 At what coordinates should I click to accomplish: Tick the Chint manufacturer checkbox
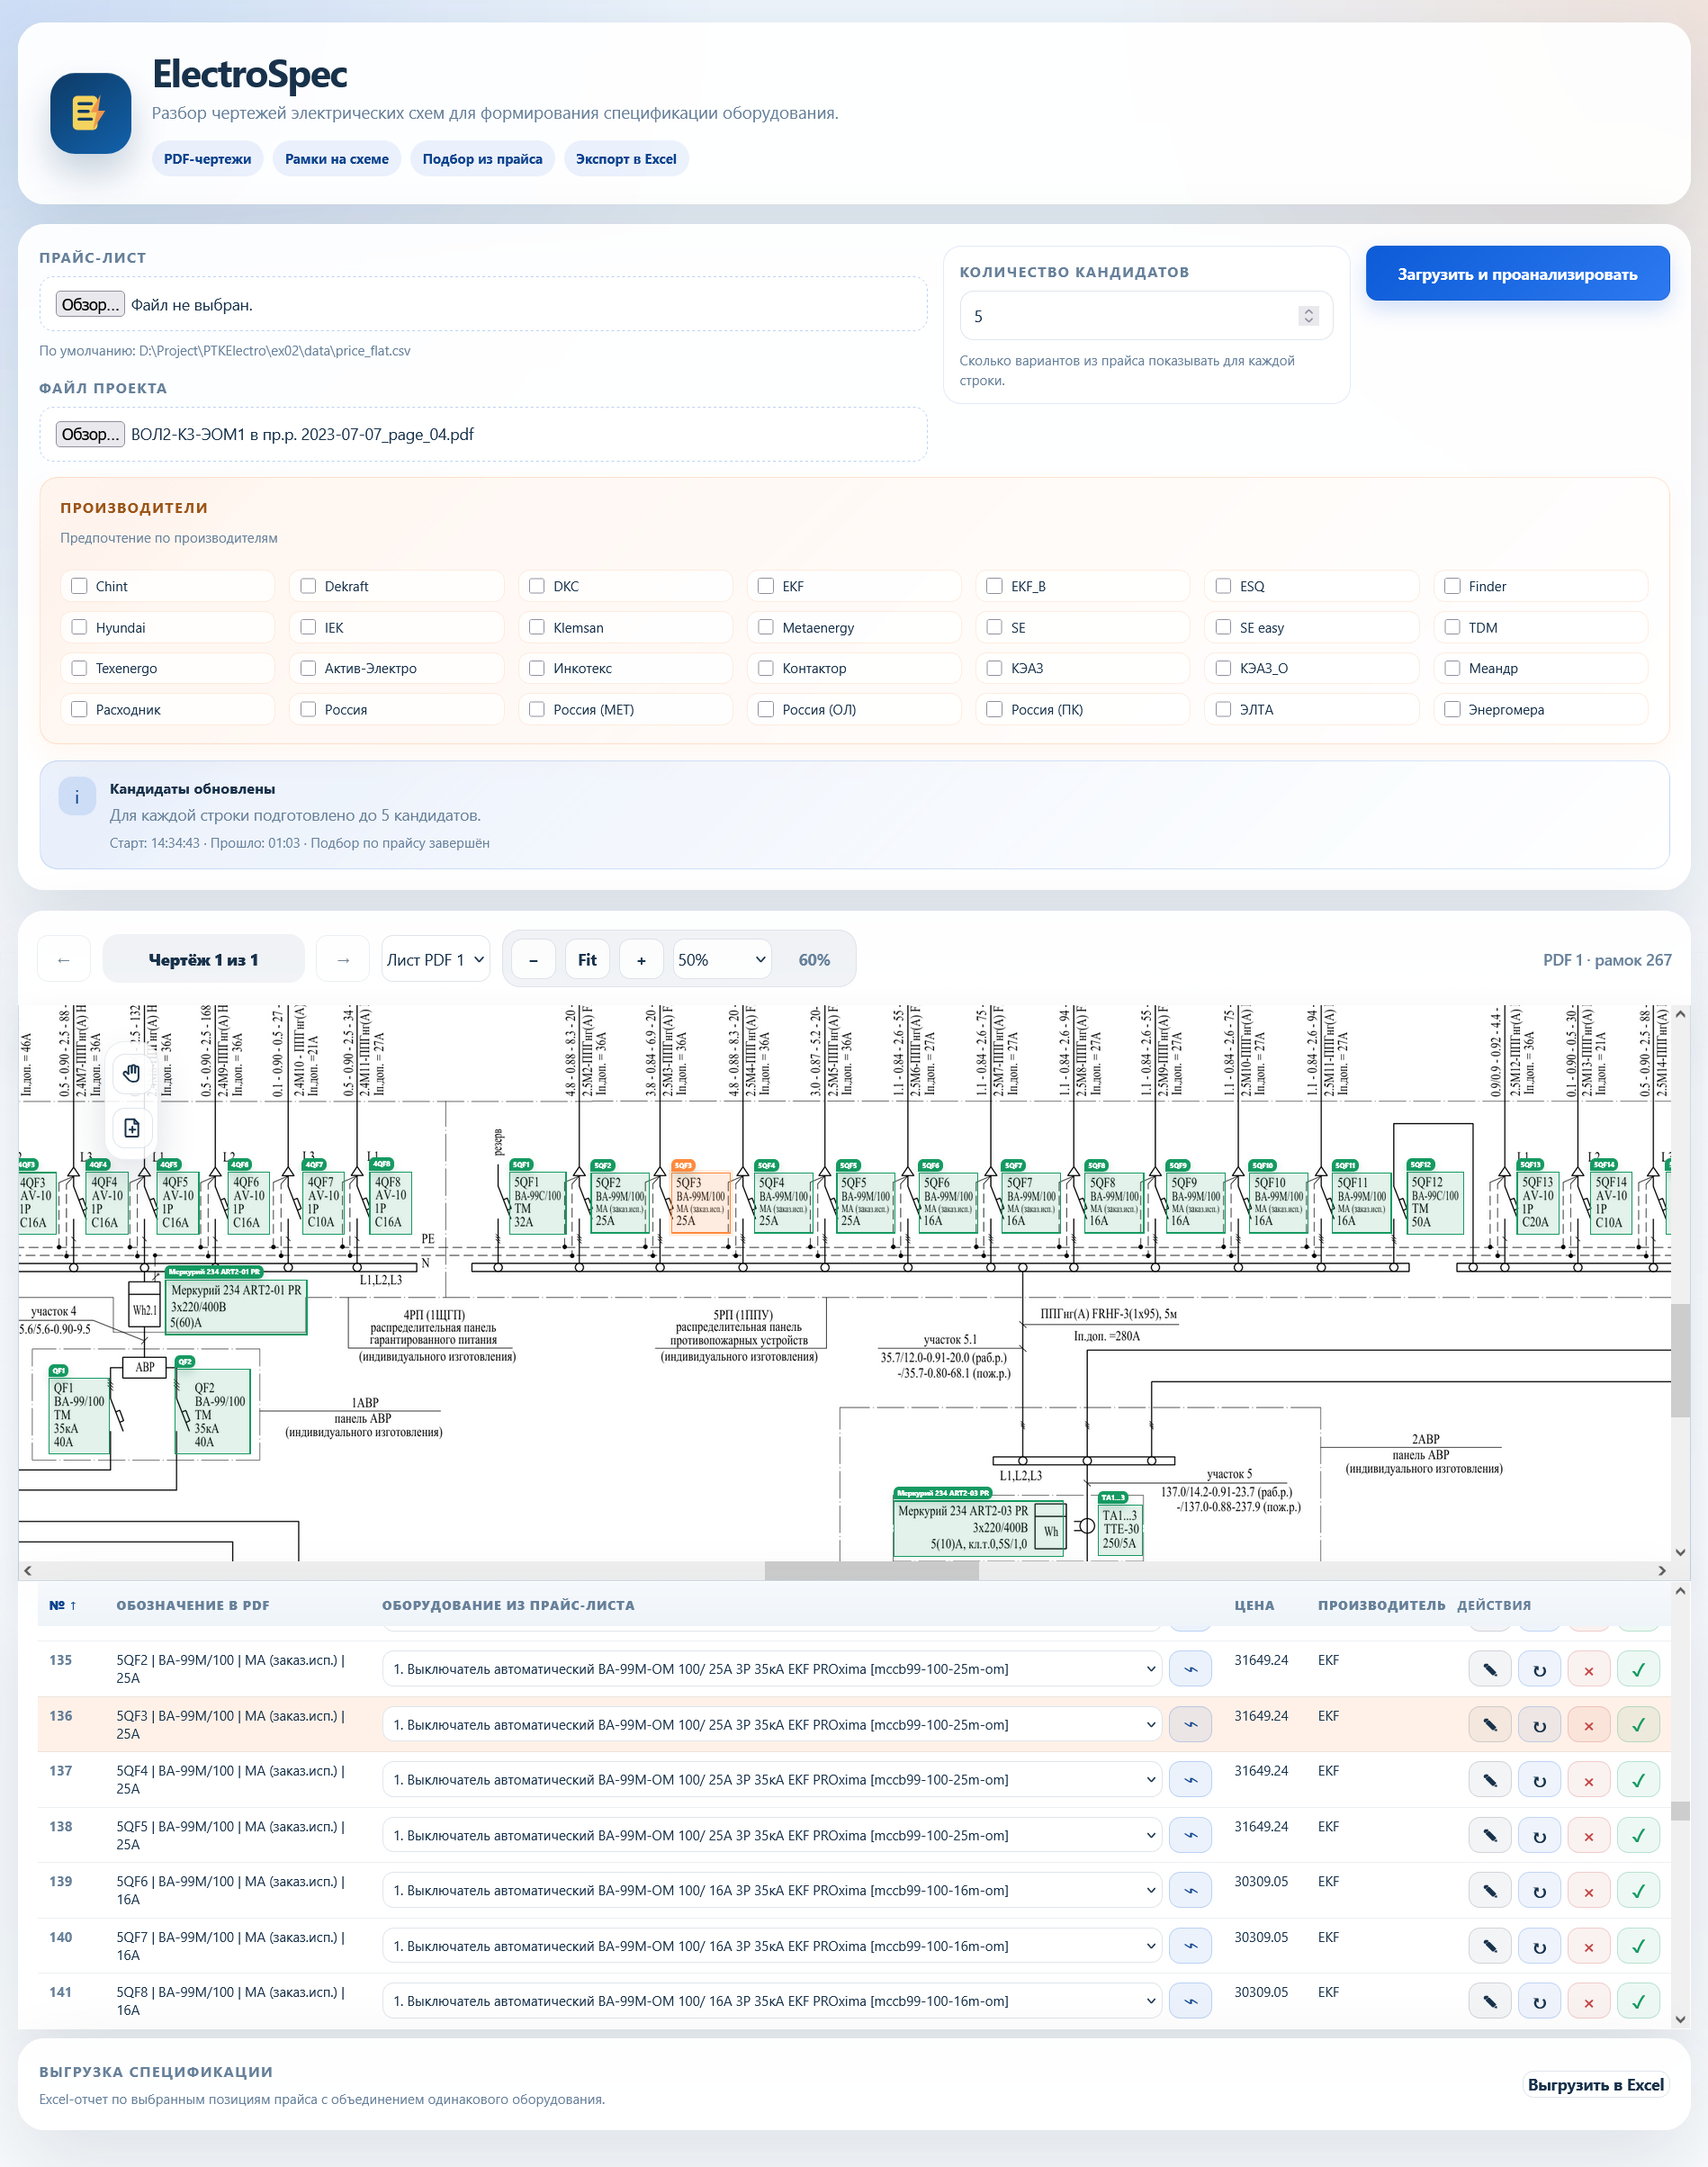(x=79, y=586)
